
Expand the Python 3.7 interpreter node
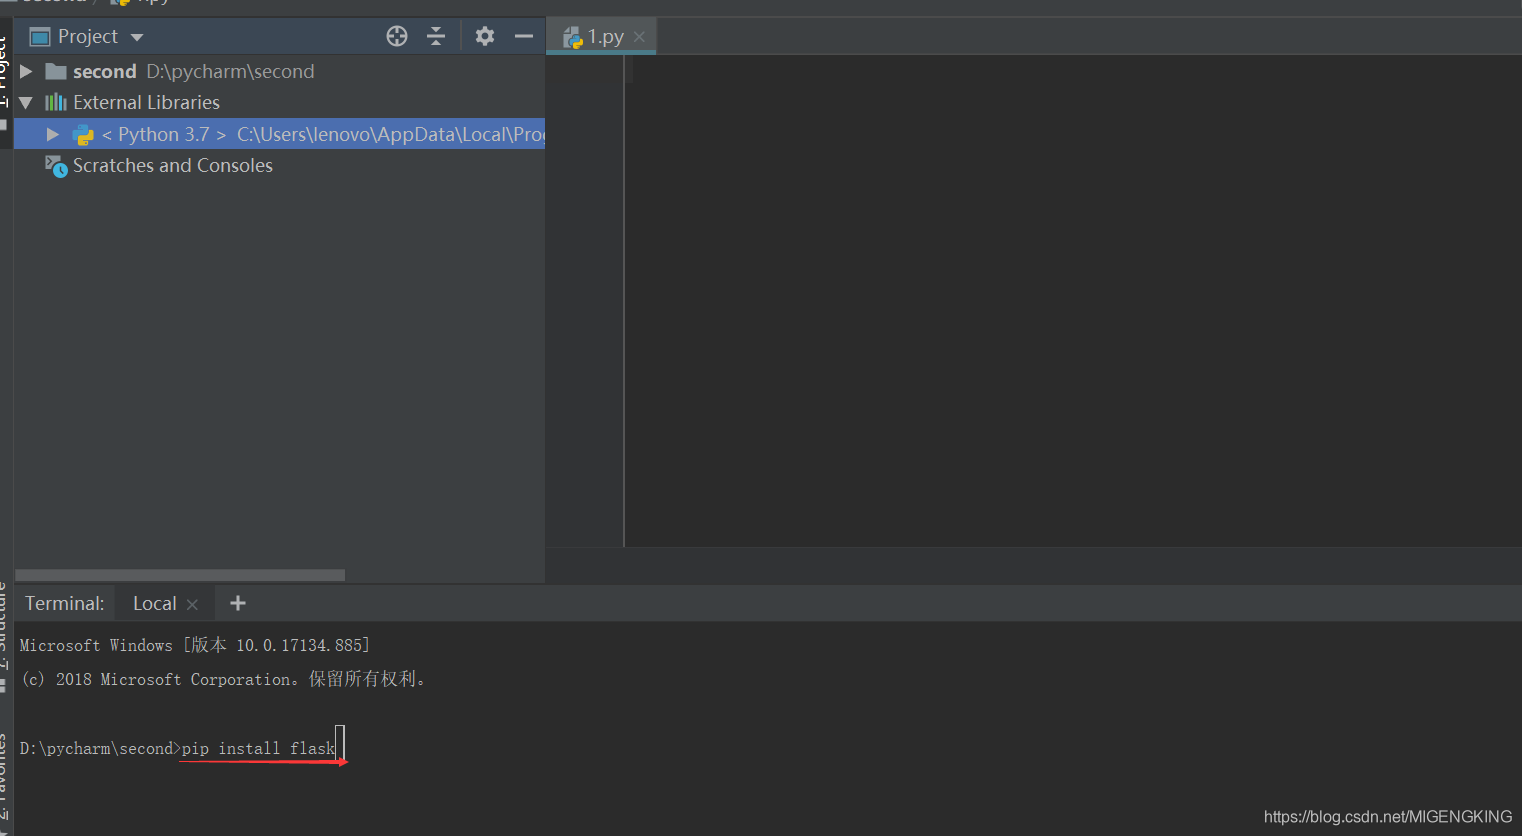click(53, 134)
